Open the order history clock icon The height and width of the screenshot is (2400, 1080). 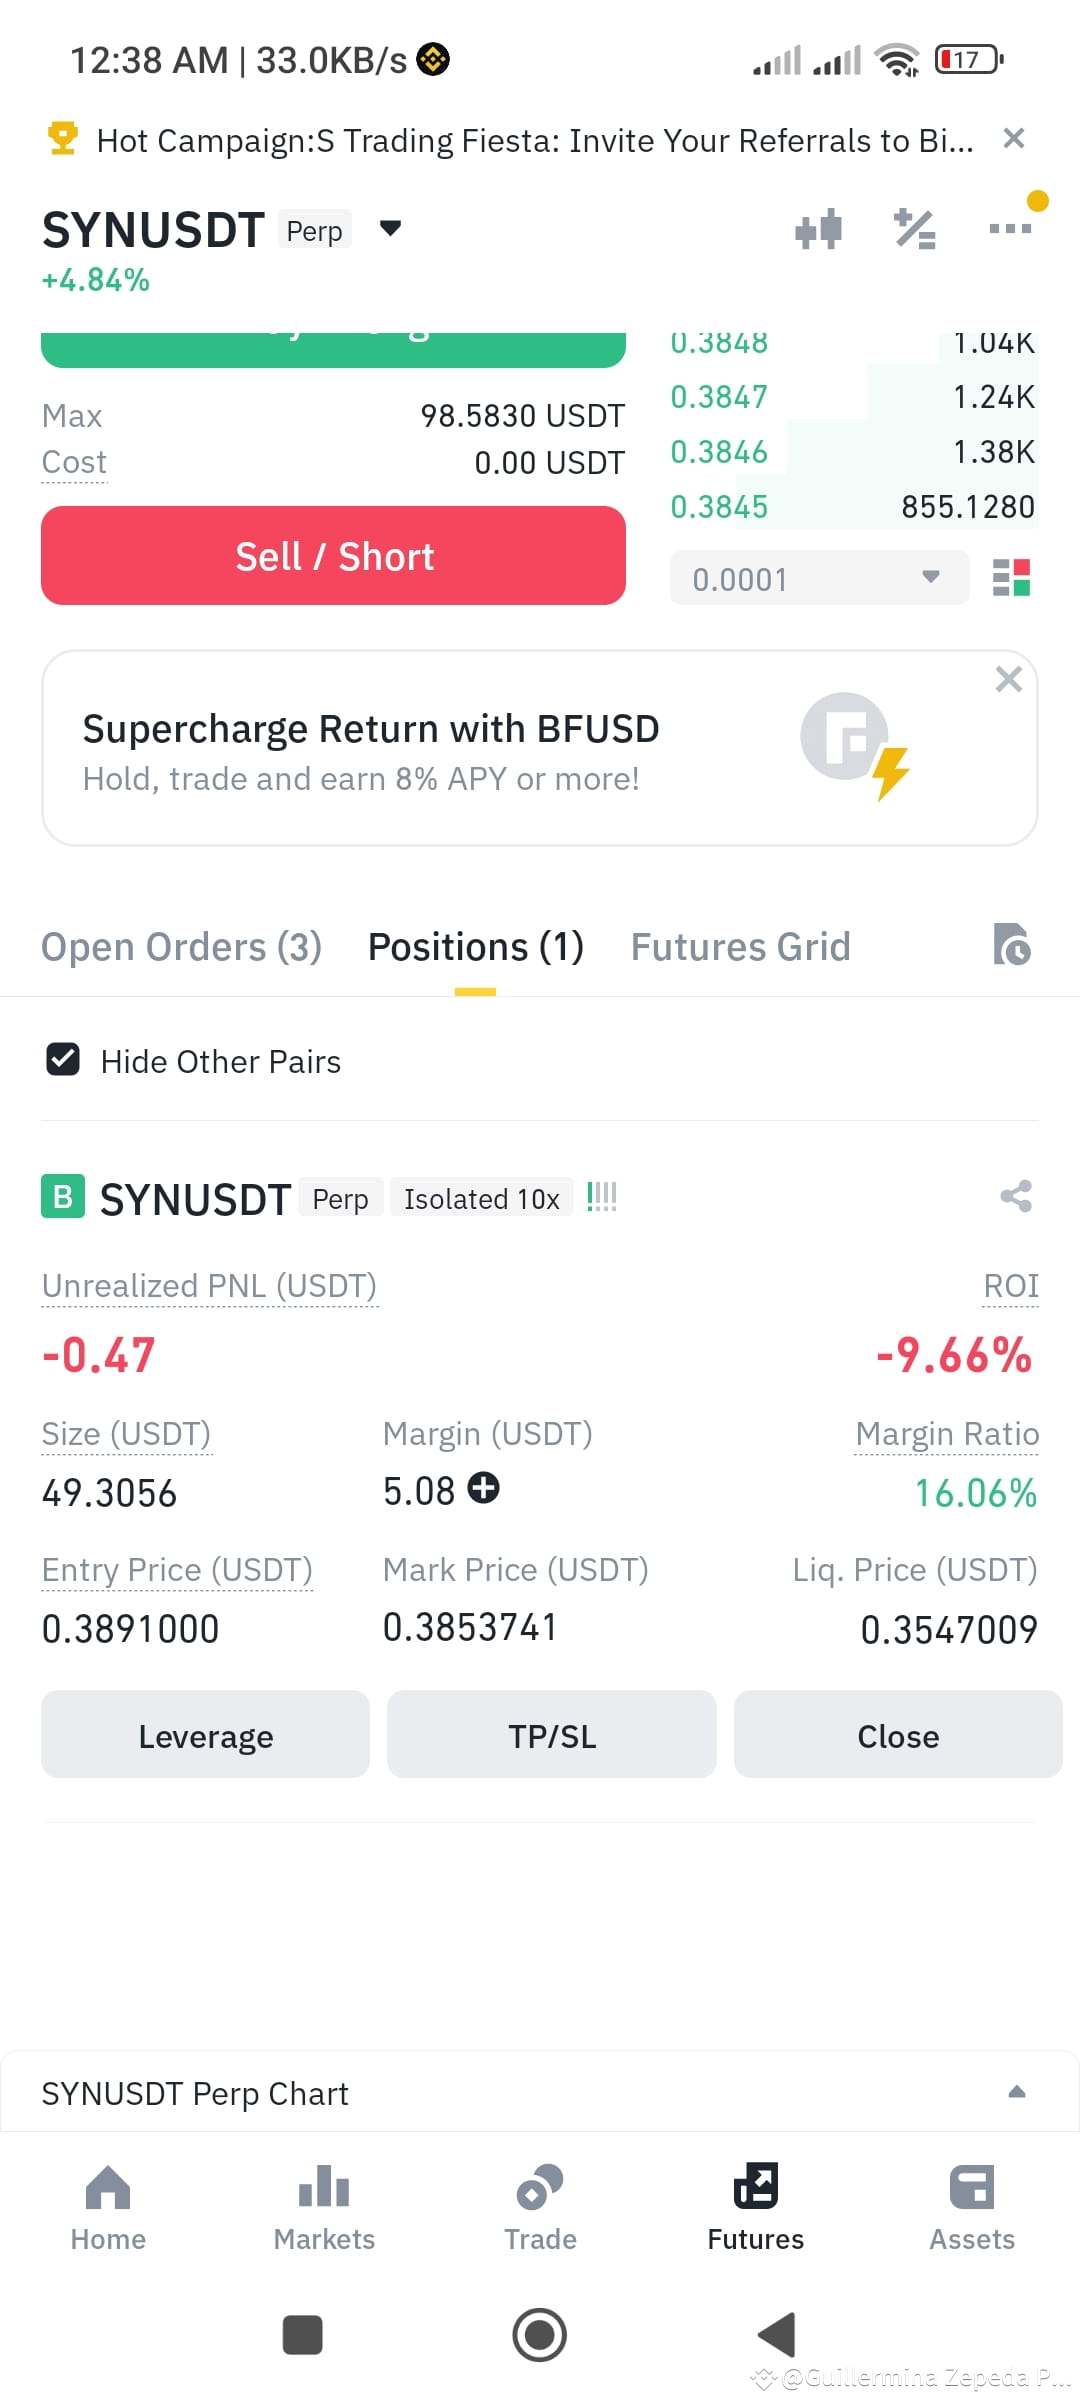(x=1012, y=945)
